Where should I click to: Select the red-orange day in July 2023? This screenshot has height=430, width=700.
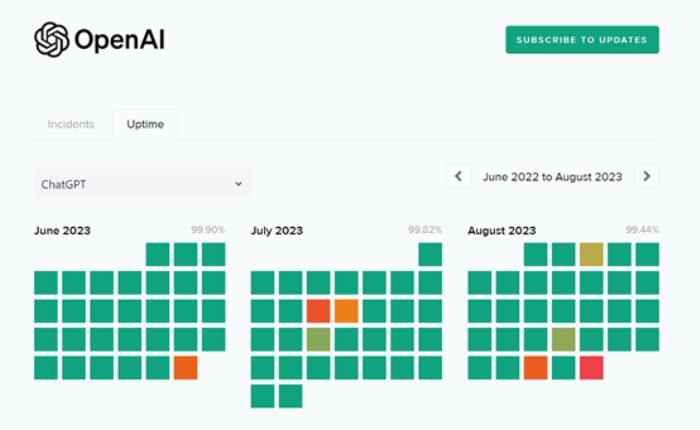pos(318,311)
